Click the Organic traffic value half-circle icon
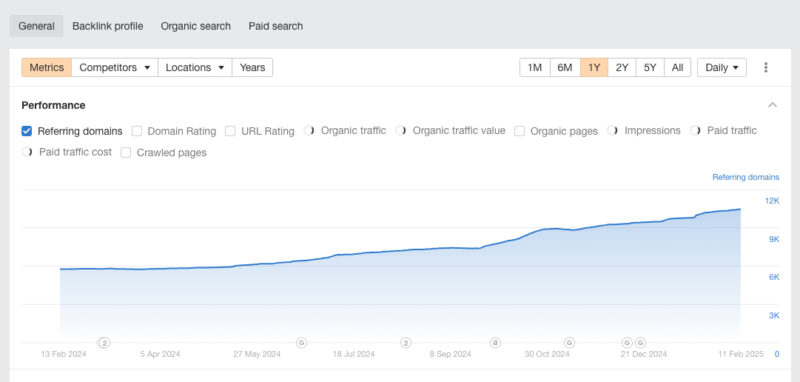Image resolution: width=800 pixels, height=382 pixels. click(401, 131)
